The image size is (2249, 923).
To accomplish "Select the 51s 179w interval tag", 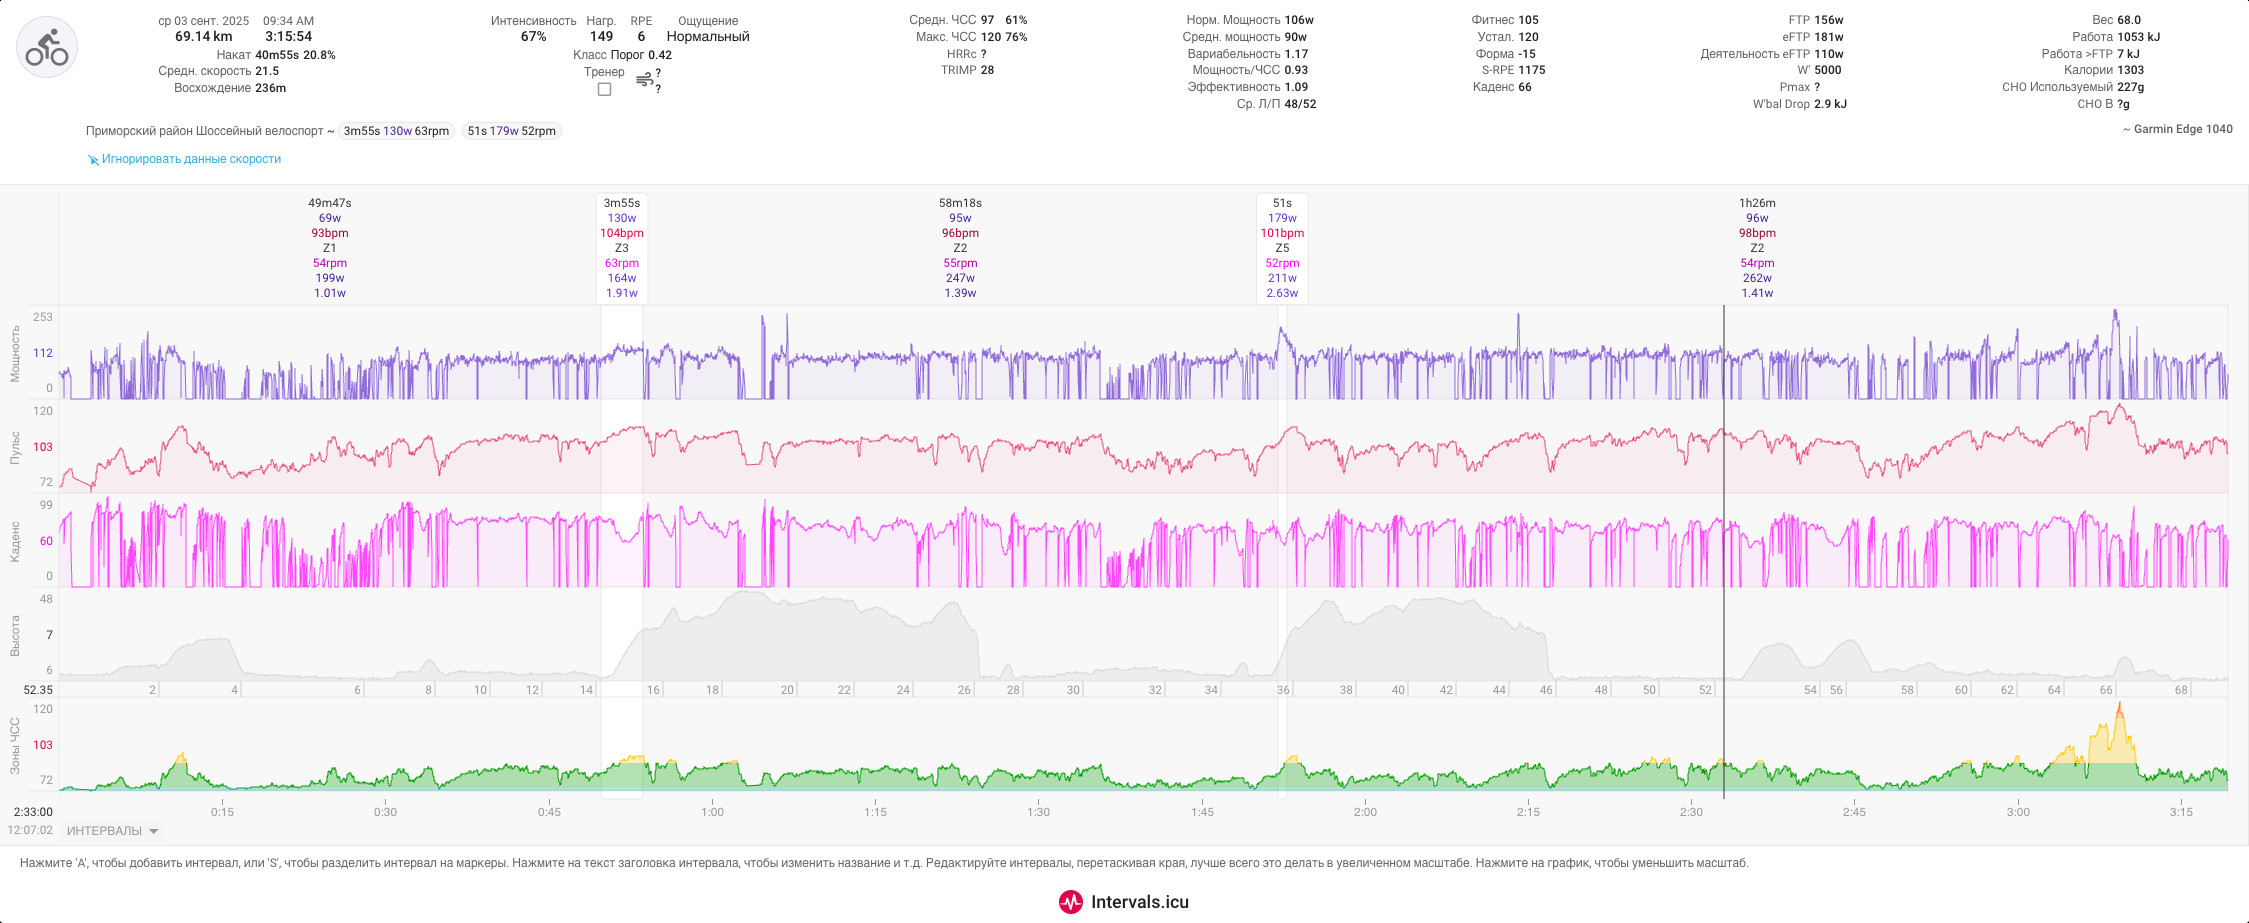I will point(511,131).
